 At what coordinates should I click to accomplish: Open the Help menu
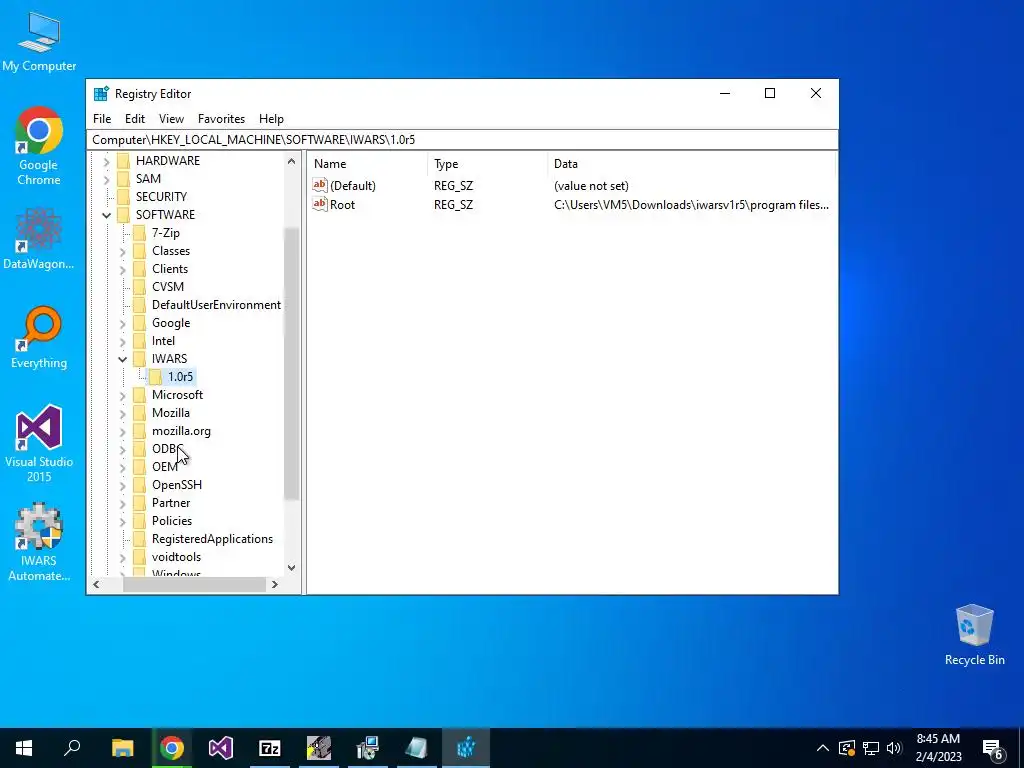[271, 119]
